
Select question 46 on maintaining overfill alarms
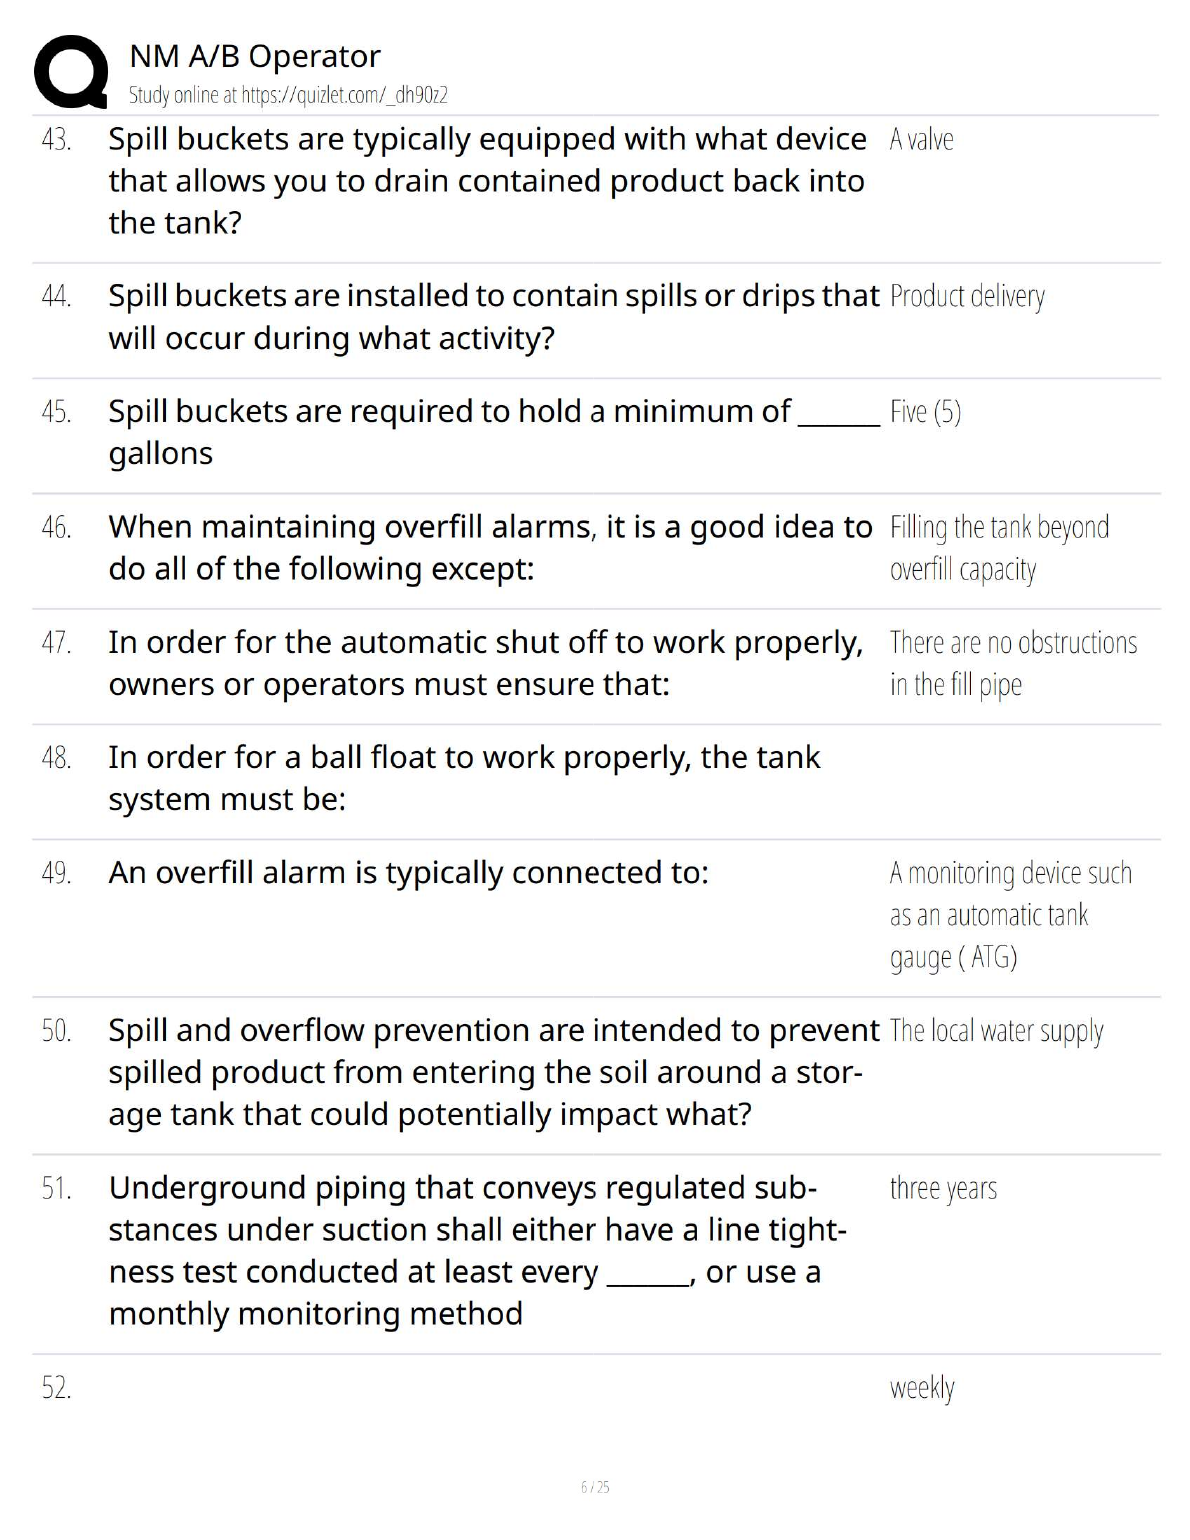489,547
